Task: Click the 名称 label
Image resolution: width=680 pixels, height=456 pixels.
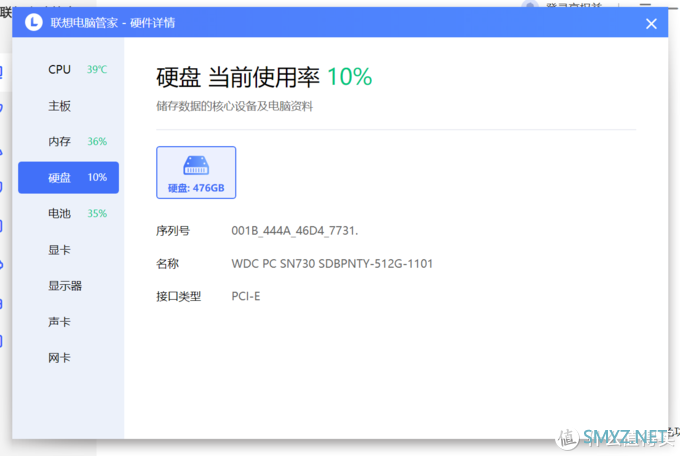Action: (x=167, y=263)
